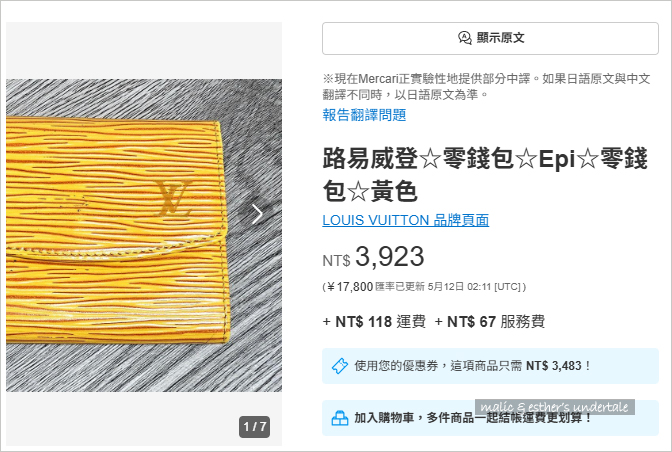Viewport: 672px width, 452px height.
Task: Click the Mercari translation notice text
Action: point(486,87)
